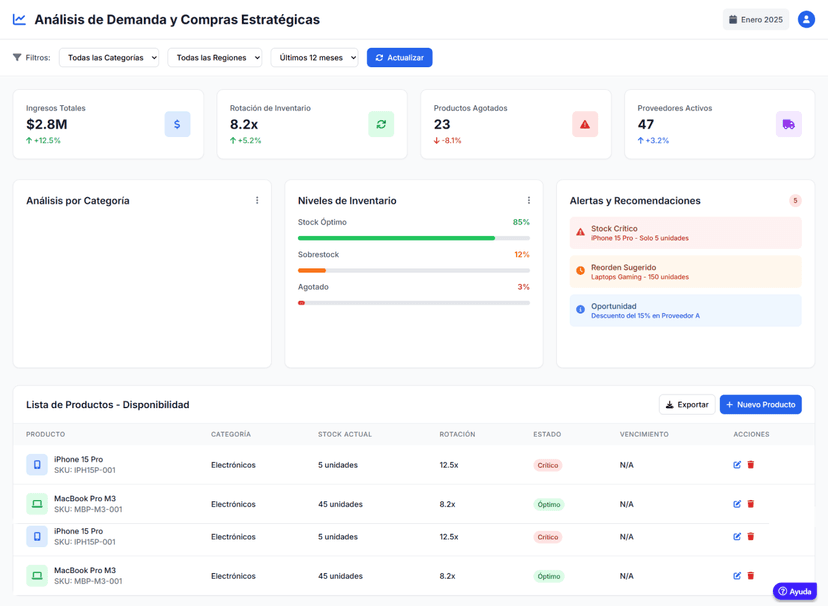Open the three-dot menu of Análisis por Categoría
This screenshot has width=828, height=606.
[x=257, y=200]
